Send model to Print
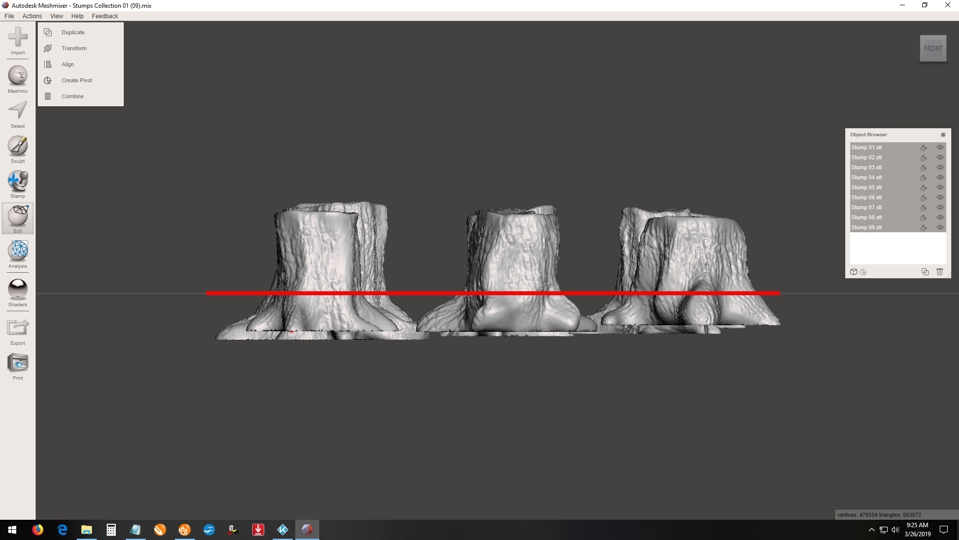The image size is (959, 540). pos(18,366)
